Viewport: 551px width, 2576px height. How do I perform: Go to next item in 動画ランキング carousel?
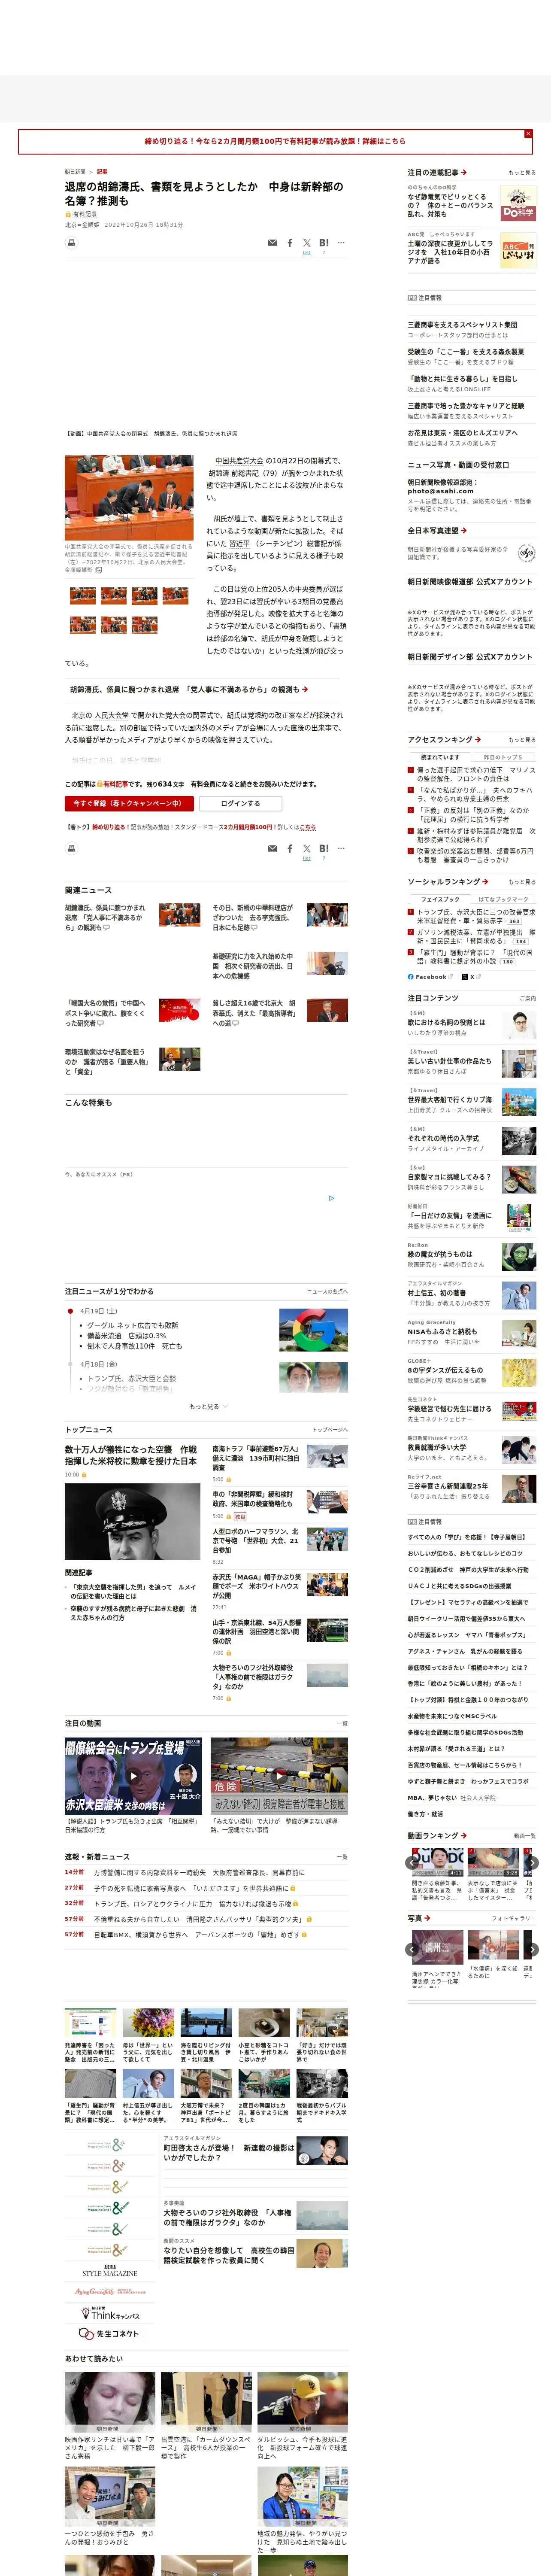[532, 1863]
